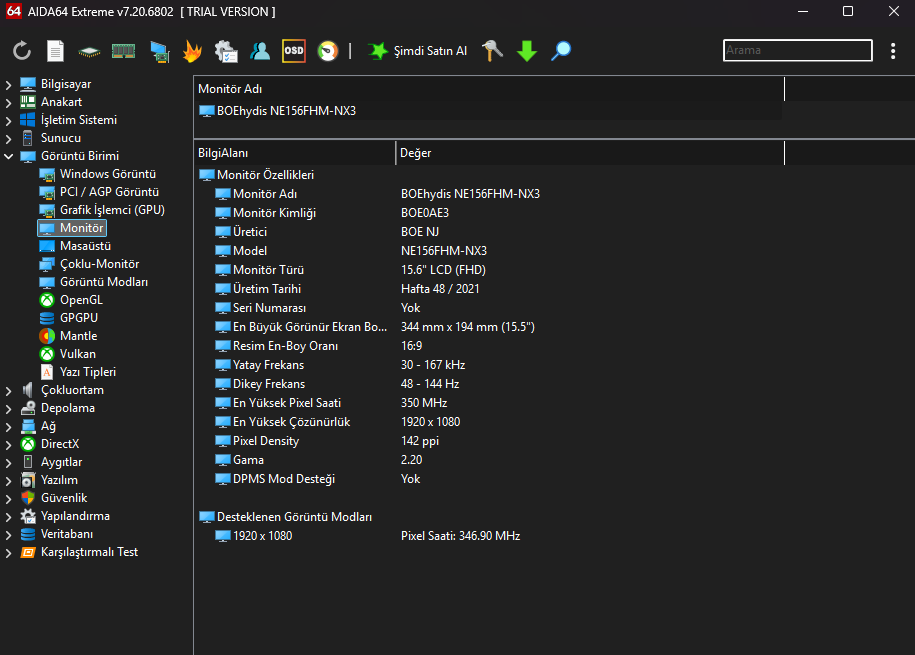The height and width of the screenshot is (655, 915).
Task: Click the GPGPU stacked disks icon
Action: click(47, 318)
